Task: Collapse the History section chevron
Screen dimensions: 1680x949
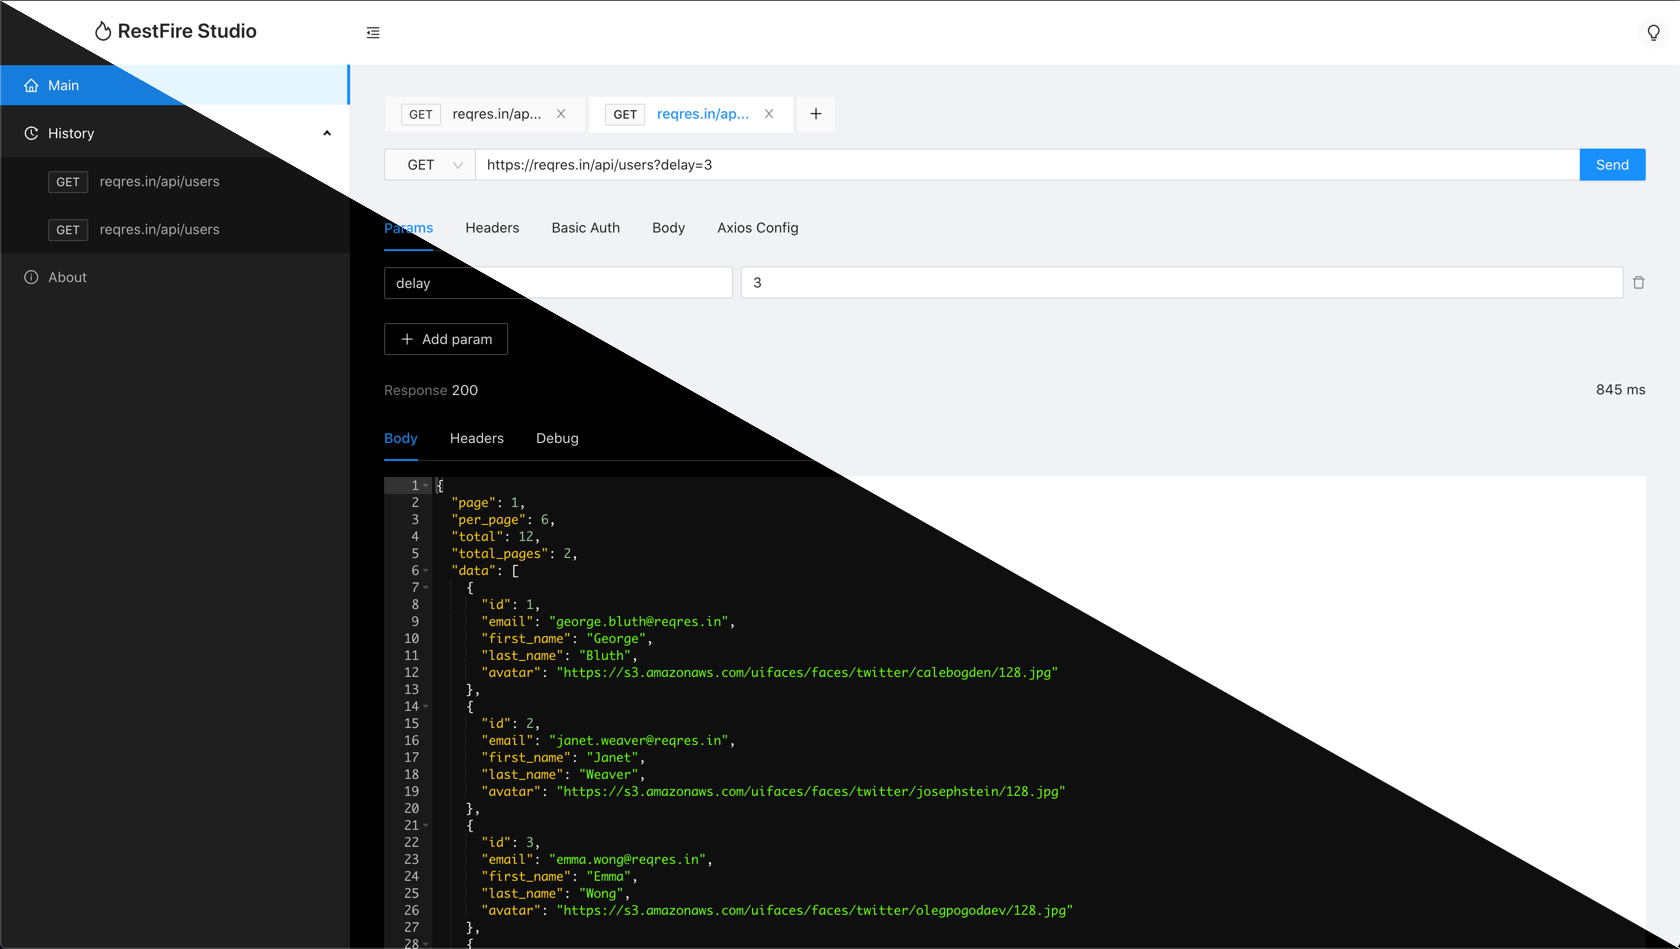Action: tap(327, 133)
